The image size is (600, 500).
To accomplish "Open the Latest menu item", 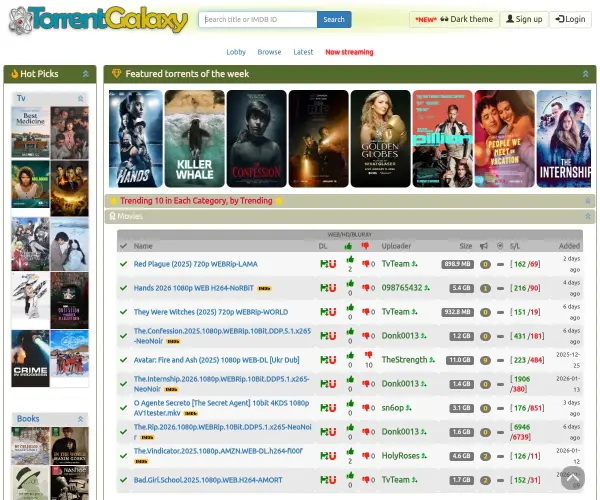I will pyautogui.click(x=303, y=52).
